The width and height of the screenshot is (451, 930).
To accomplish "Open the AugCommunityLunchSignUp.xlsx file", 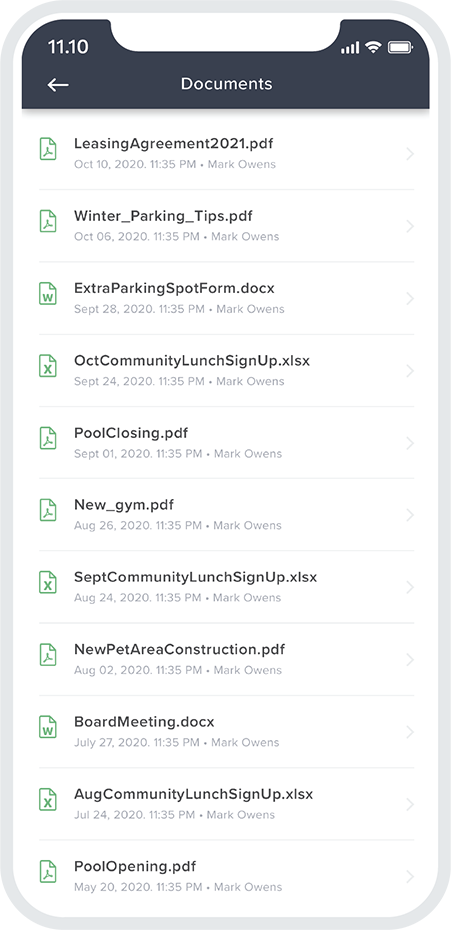I will coord(227,804).
